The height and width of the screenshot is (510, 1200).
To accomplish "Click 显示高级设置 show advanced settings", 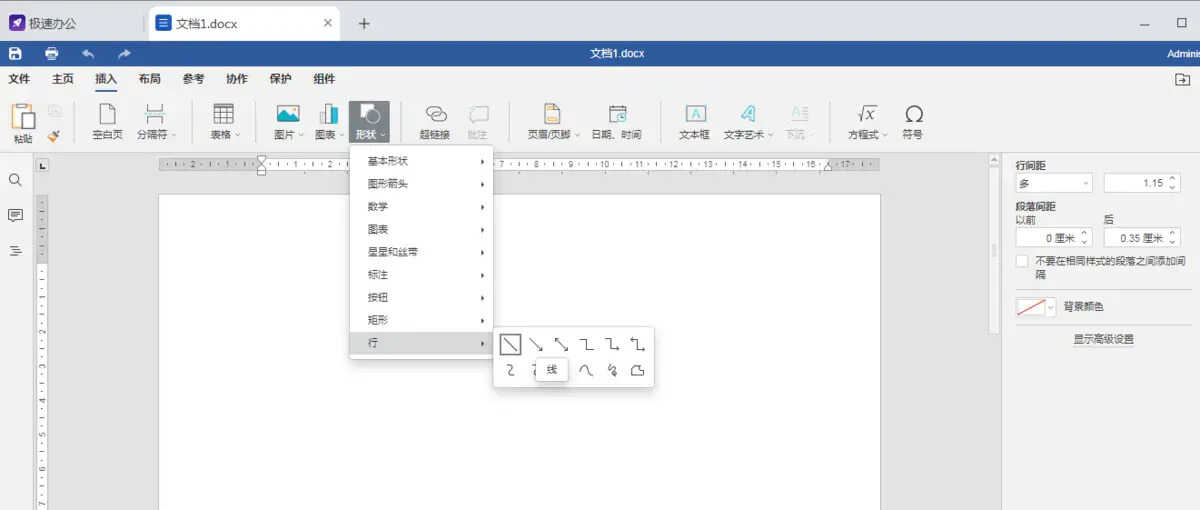I will point(1103,339).
